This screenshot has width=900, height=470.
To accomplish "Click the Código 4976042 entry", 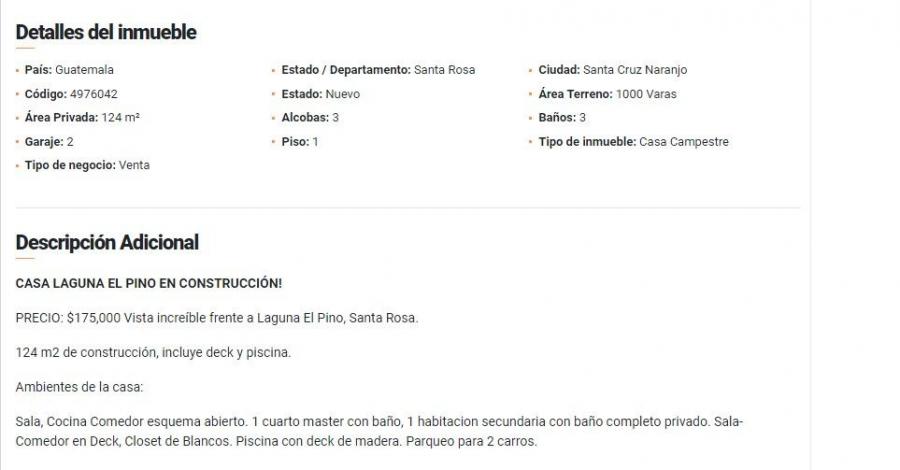I will (x=71, y=94).
